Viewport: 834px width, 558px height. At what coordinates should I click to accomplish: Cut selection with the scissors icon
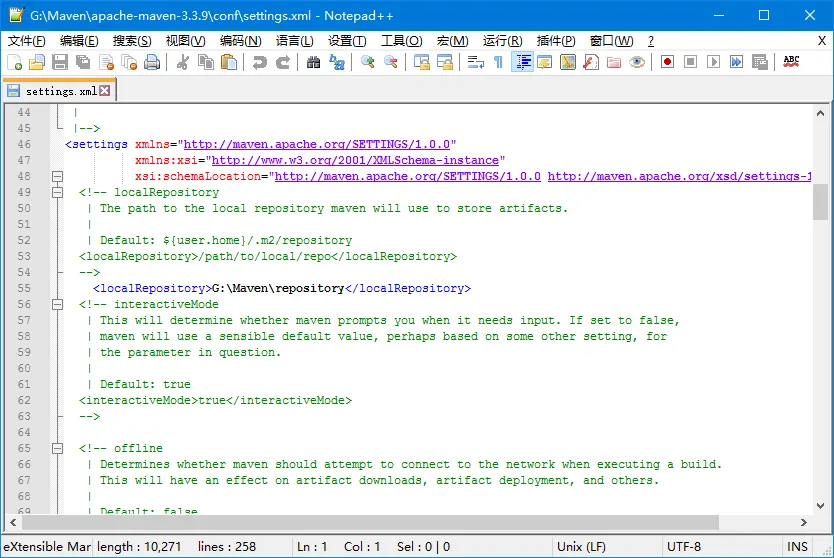[182, 62]
